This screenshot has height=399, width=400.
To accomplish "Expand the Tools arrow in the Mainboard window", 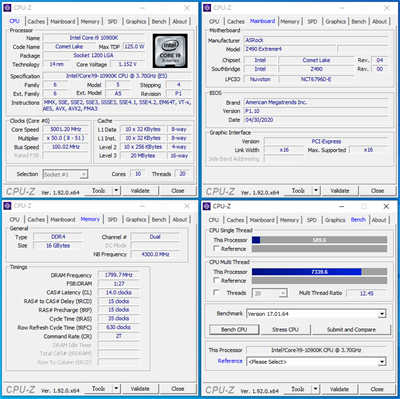I will point(316,191).
